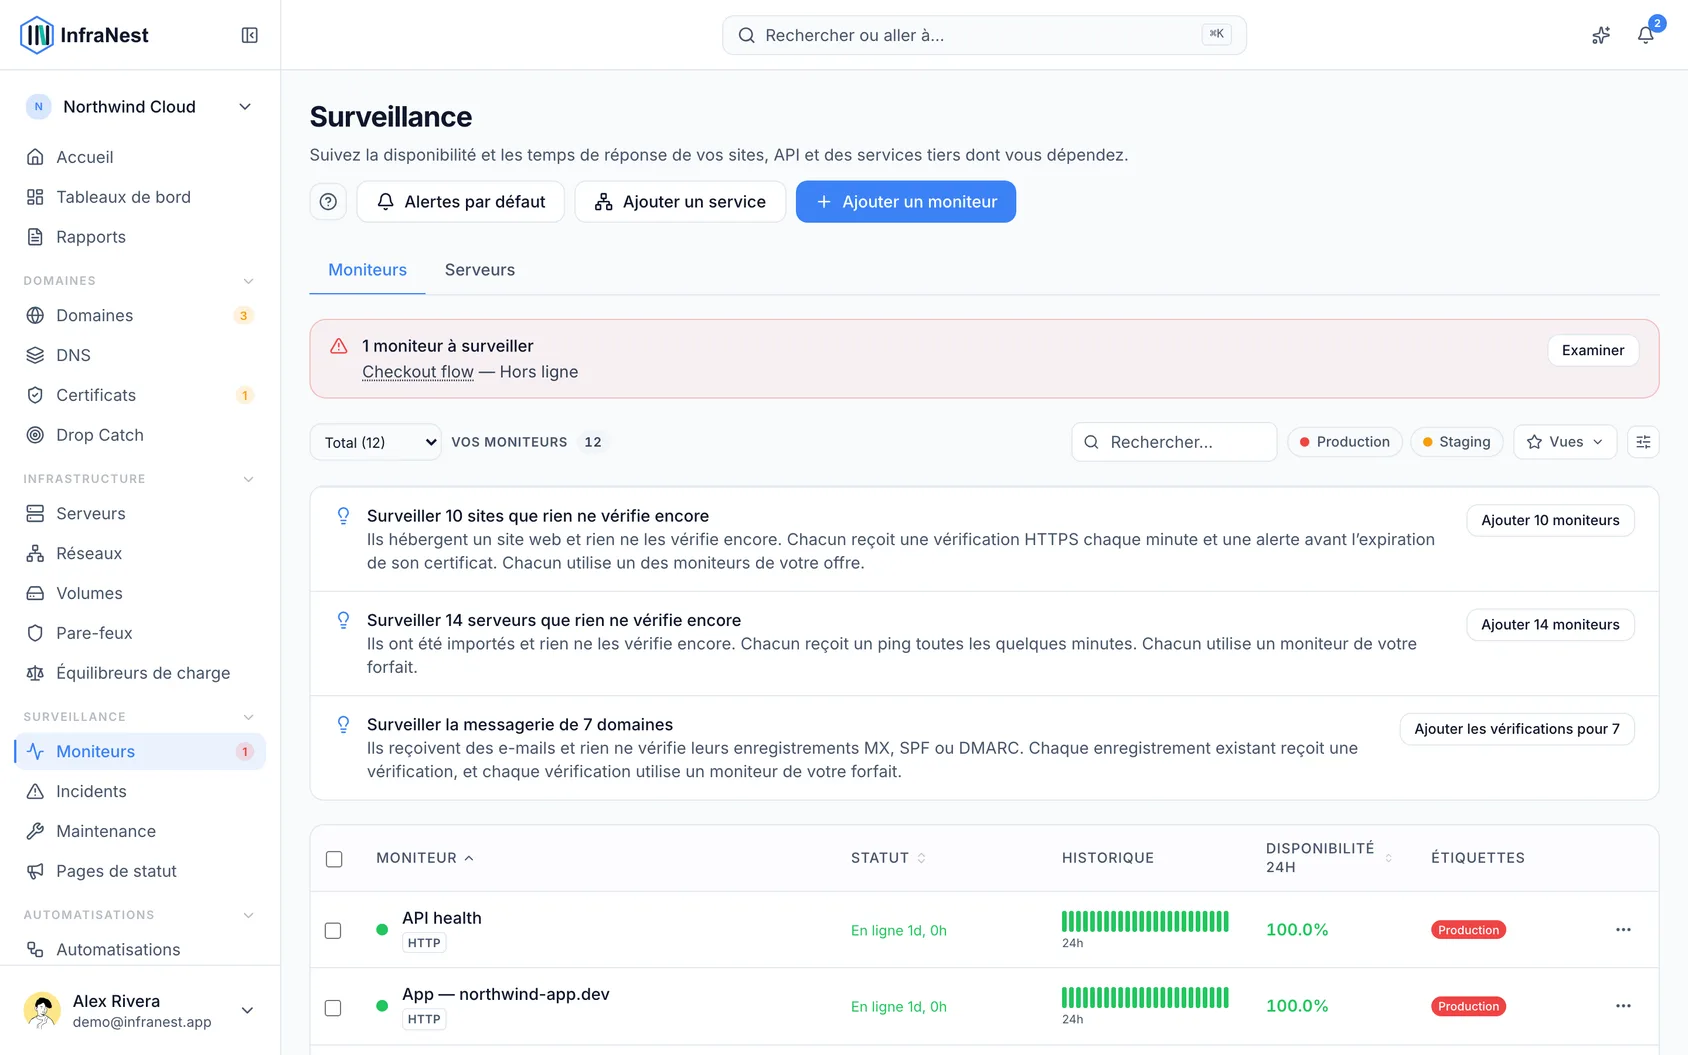Open Drop Catch in sidebar
Viewport: 1688px width, 1055px height.
[140, 435]
